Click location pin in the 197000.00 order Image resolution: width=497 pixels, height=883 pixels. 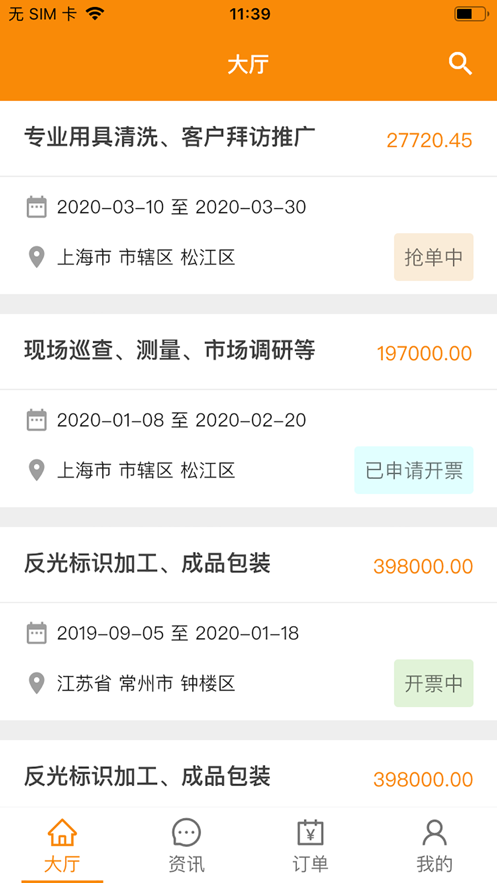click(x=37, y=470)
